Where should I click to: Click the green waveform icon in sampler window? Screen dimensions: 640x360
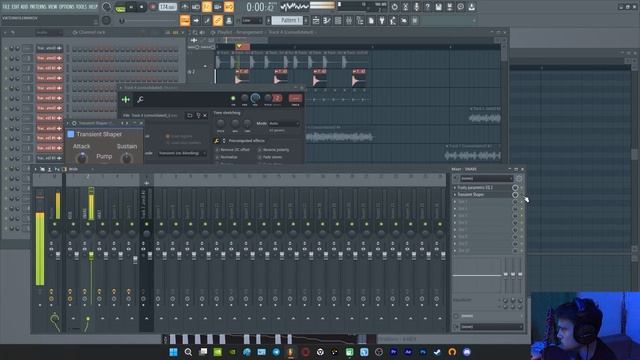click(126, 99)
